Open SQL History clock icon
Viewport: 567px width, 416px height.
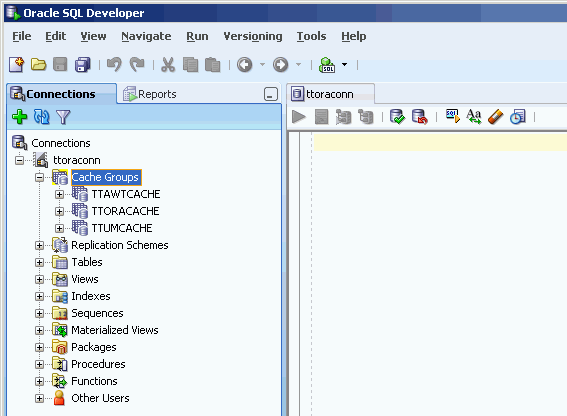[x=517, y=117]
